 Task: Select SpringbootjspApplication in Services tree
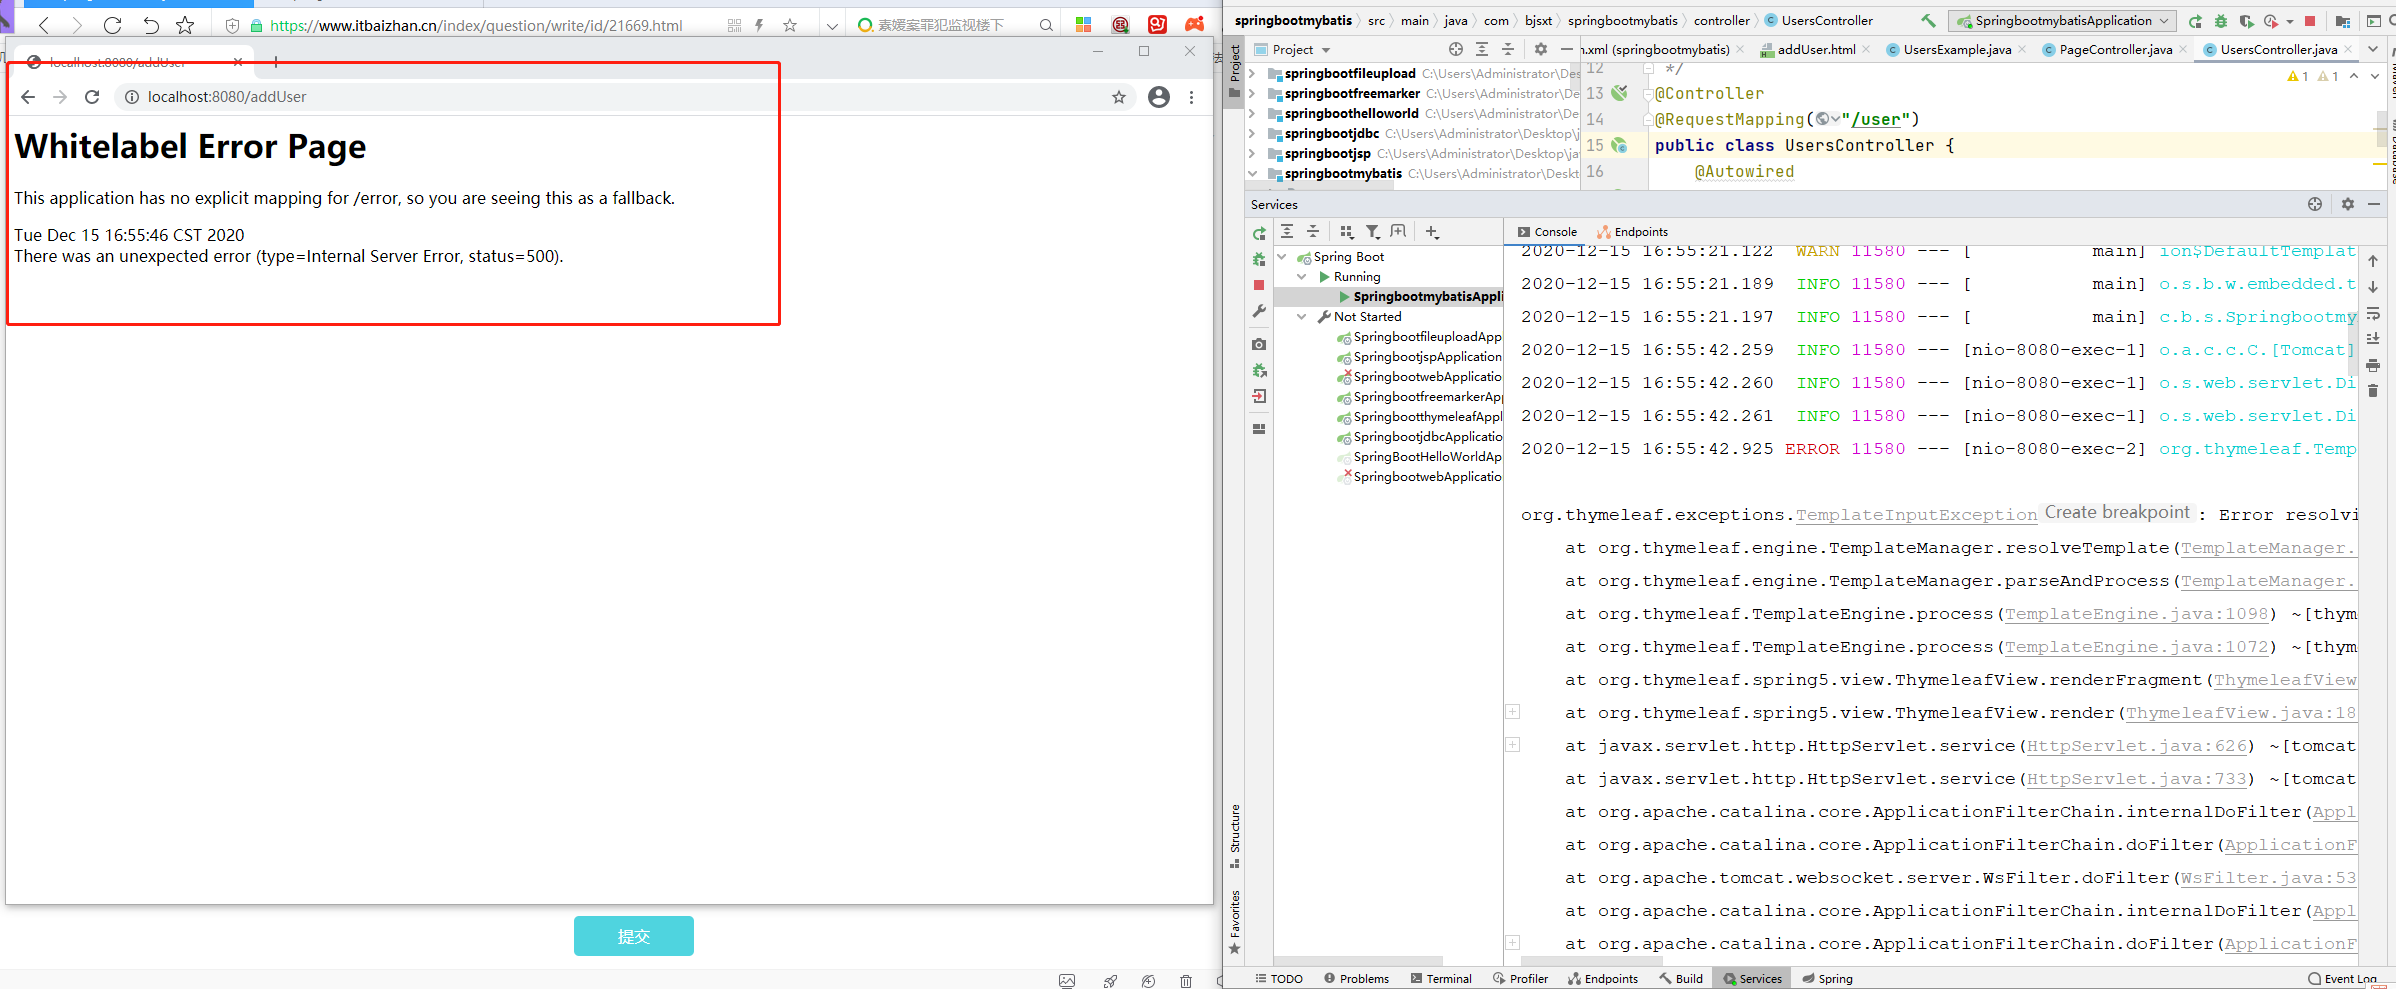pos(1420,357)
